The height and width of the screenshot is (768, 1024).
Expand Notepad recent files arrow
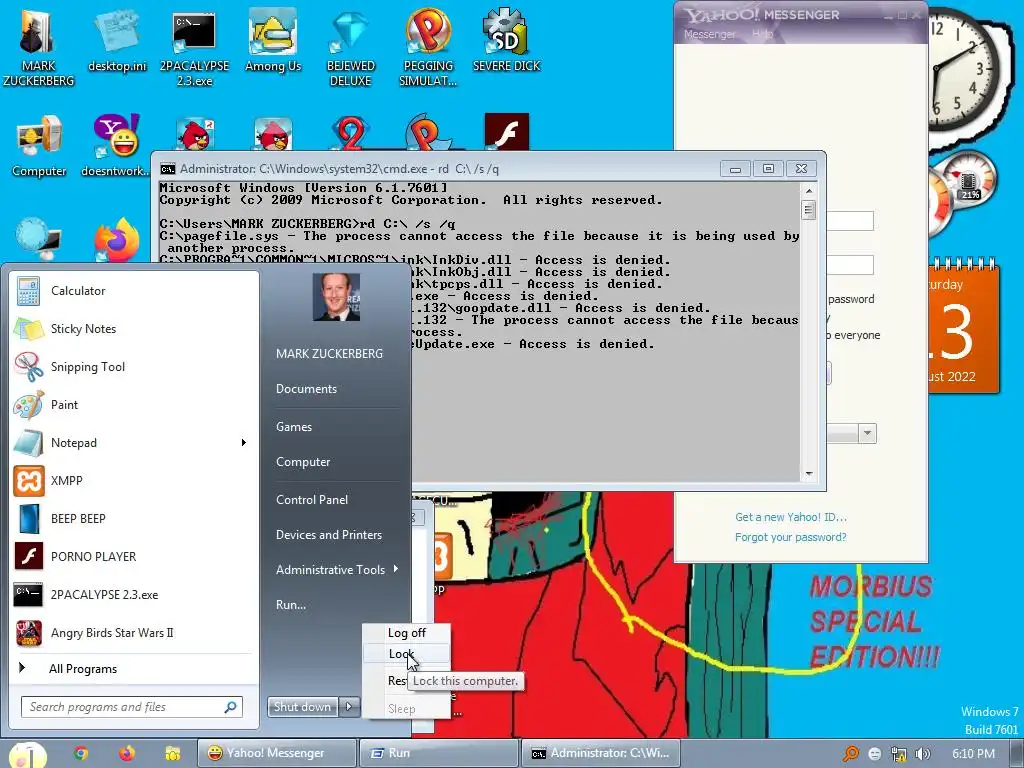pyautogui.click(x=244, y=442)
